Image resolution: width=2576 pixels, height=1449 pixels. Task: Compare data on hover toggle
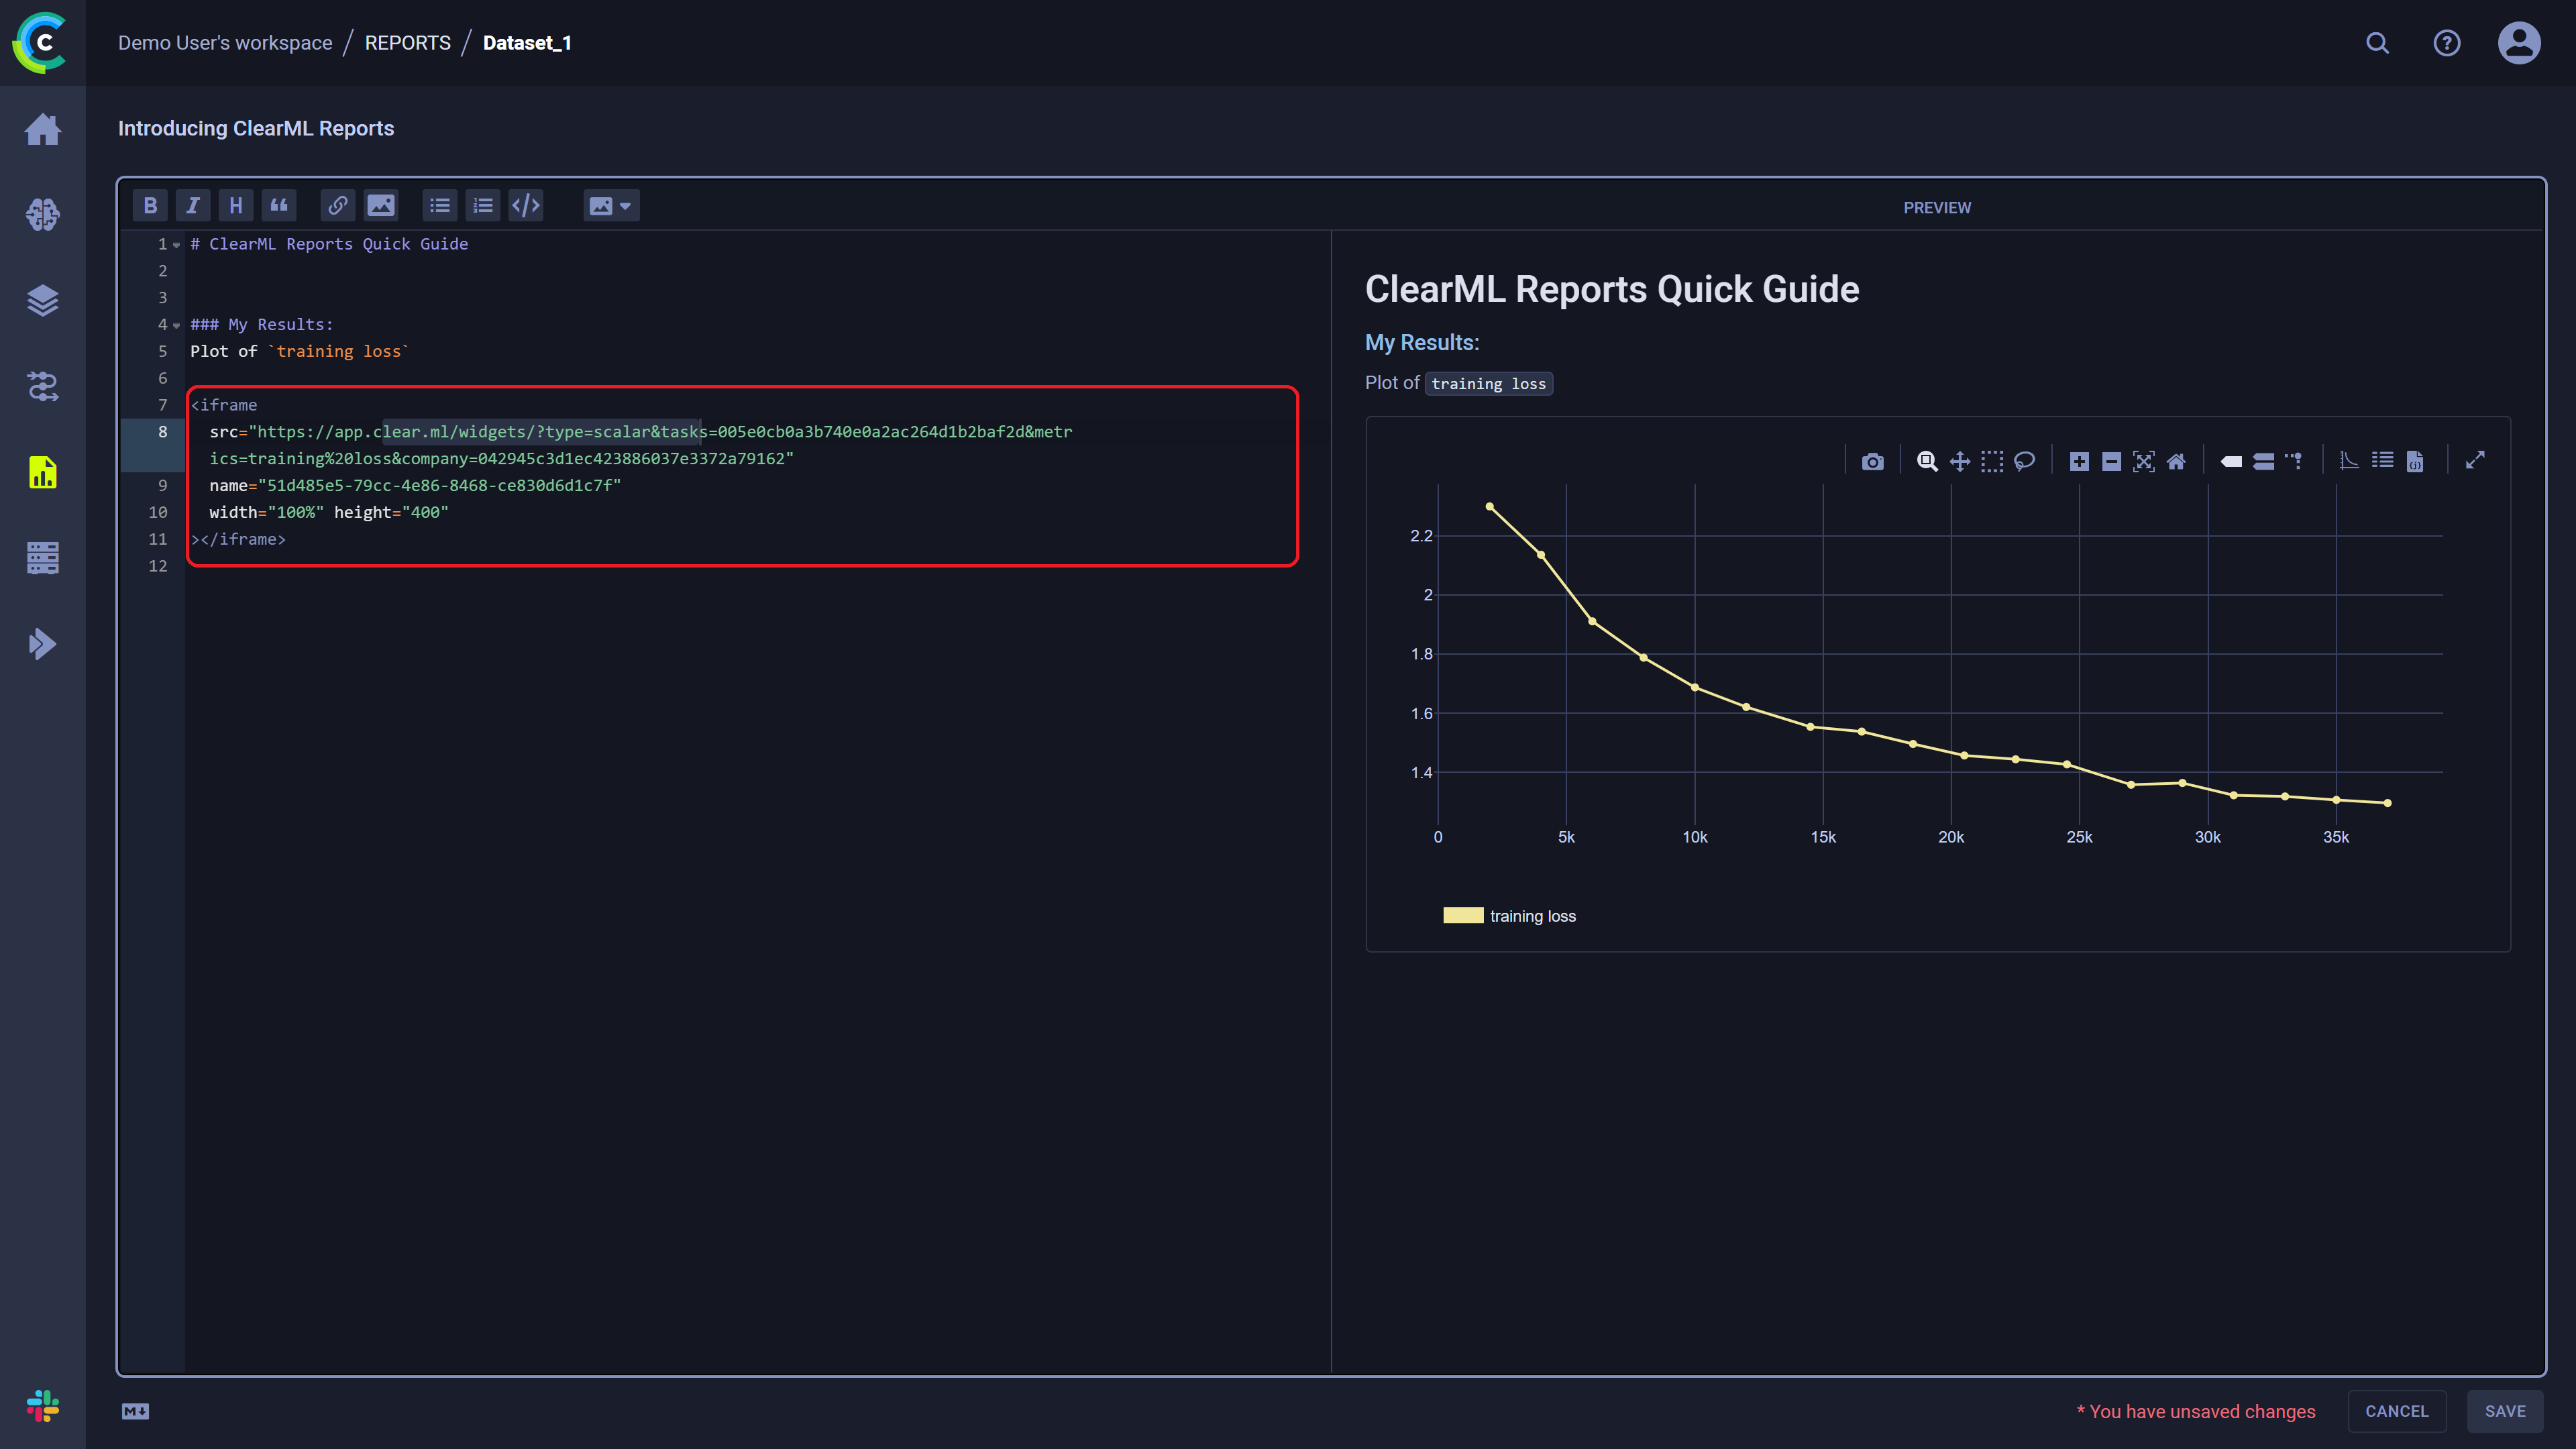coord(2264,461)
